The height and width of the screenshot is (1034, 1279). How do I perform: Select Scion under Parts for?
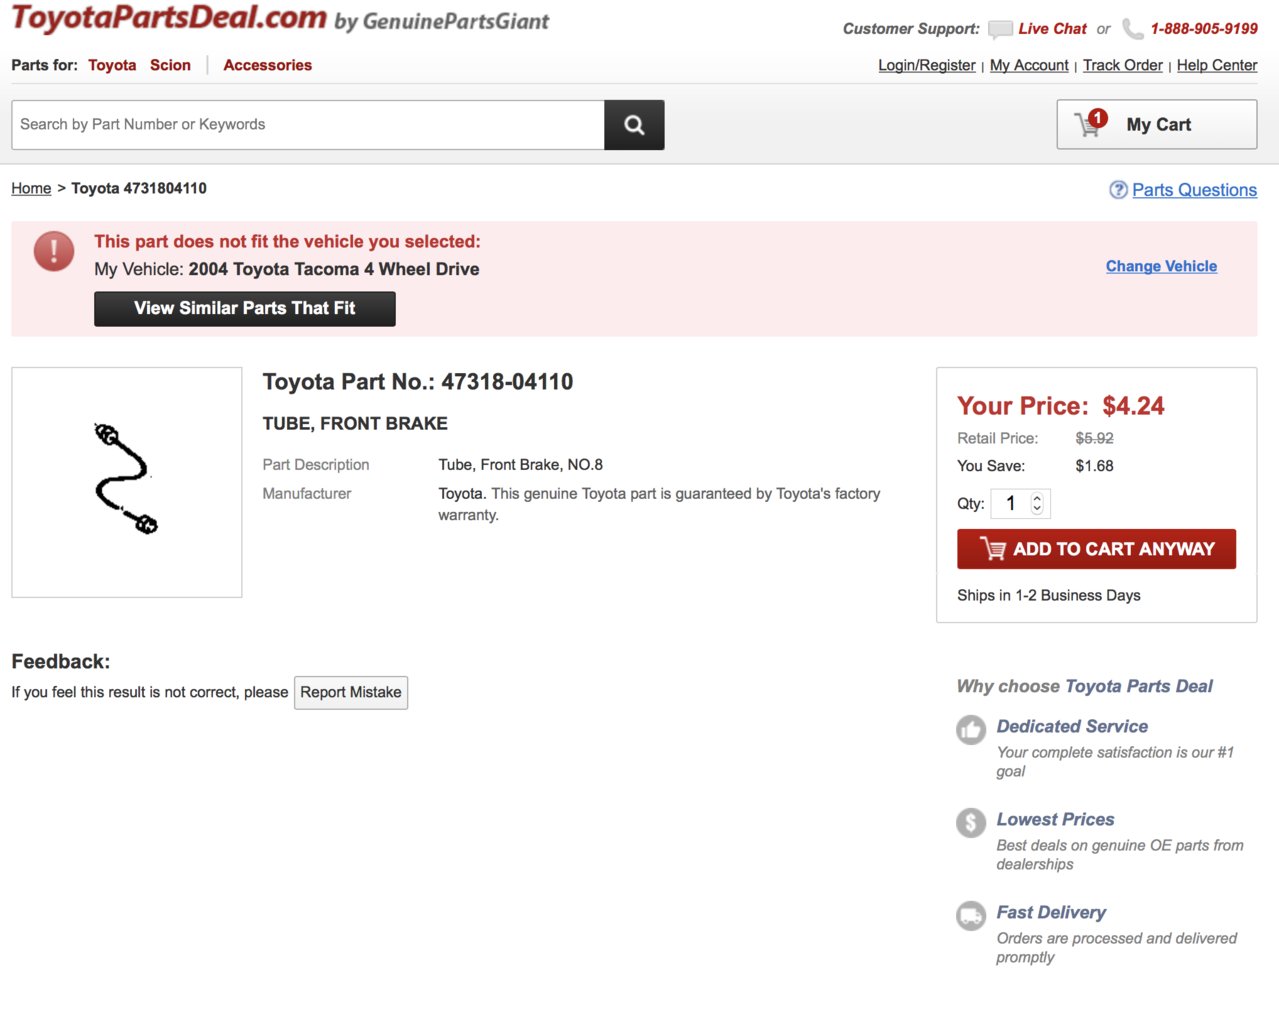pos(170,65)
